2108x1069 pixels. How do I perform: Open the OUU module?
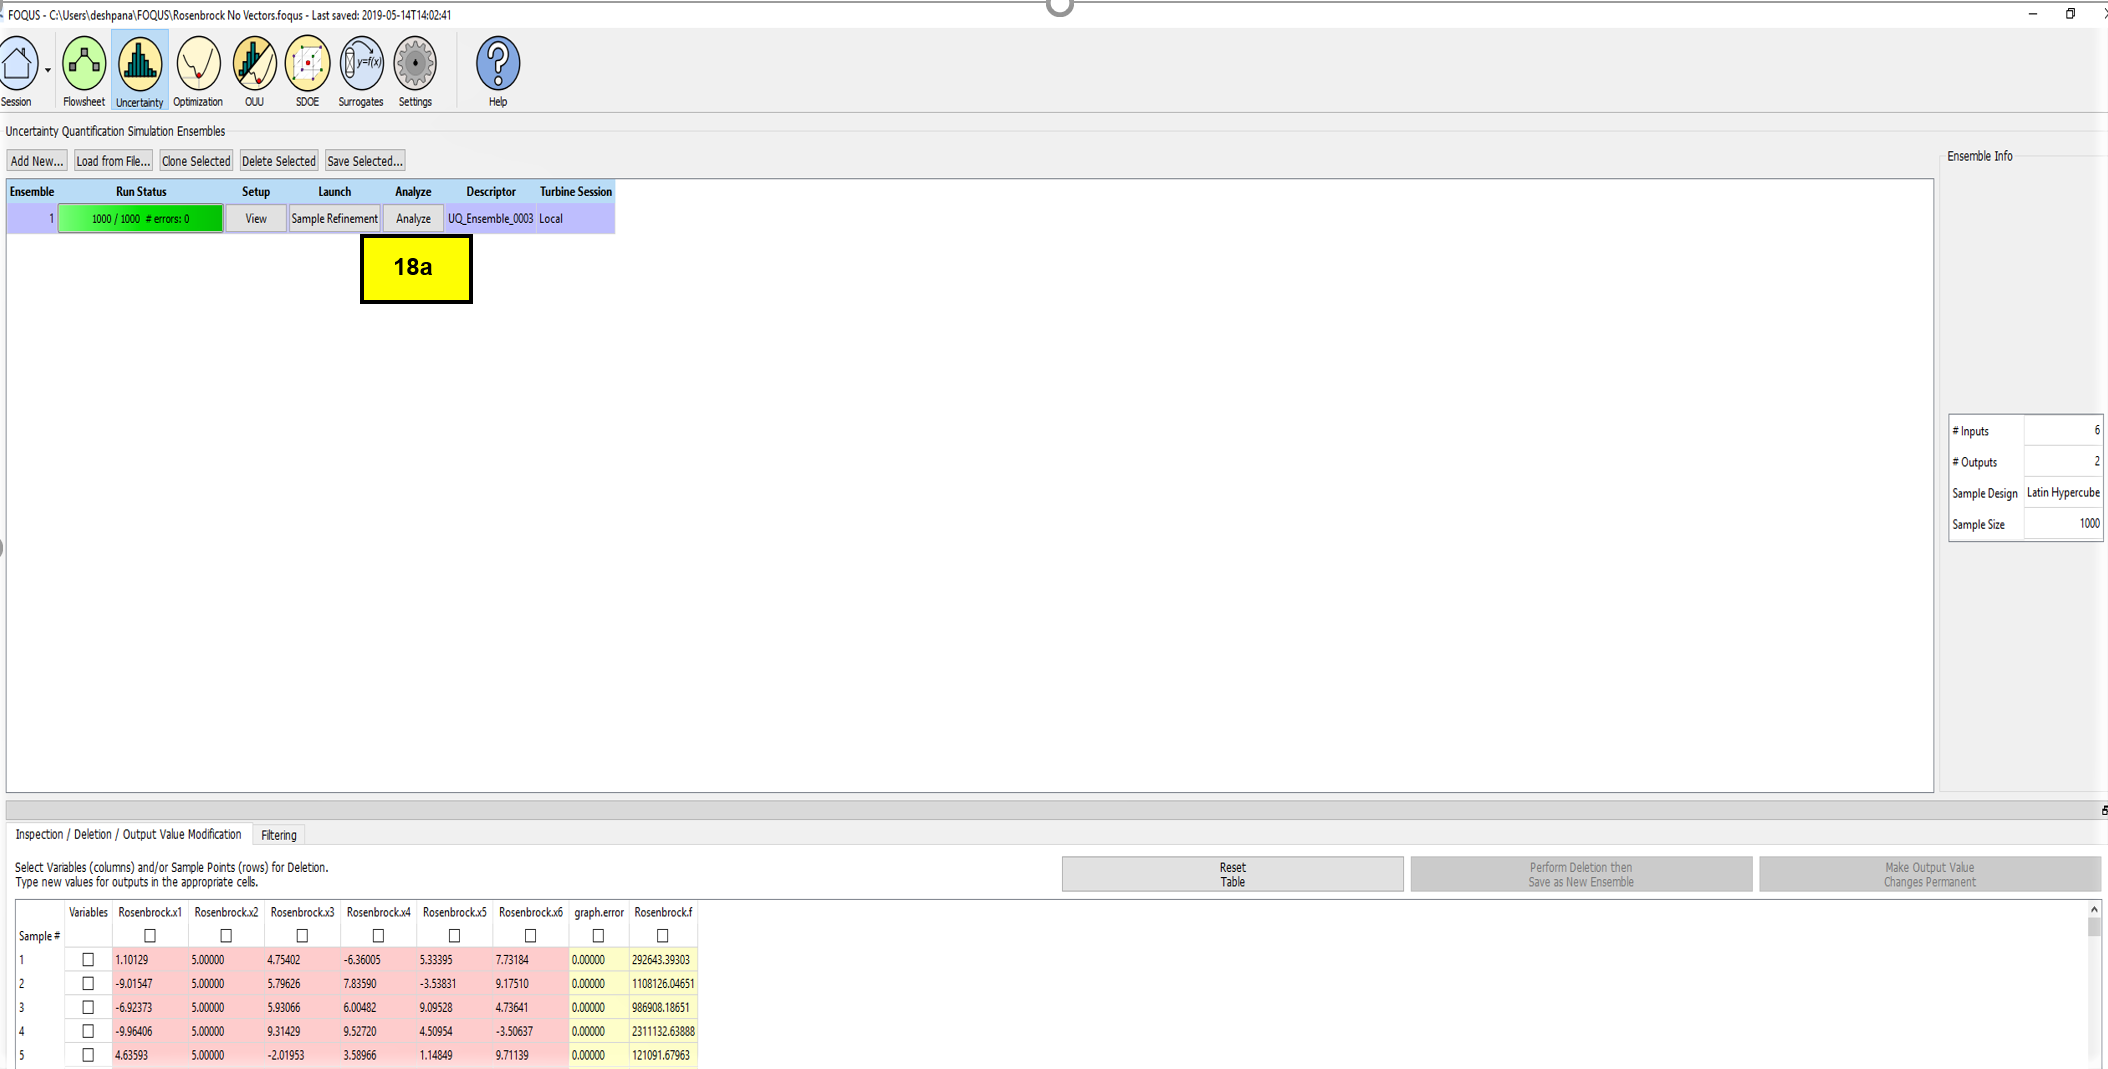point(254,67)
